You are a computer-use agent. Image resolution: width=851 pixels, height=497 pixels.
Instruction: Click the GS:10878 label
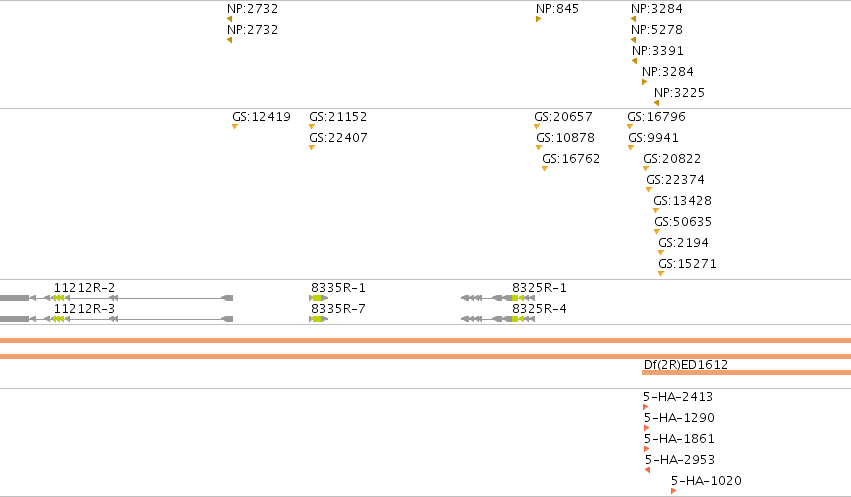[566, 138]
